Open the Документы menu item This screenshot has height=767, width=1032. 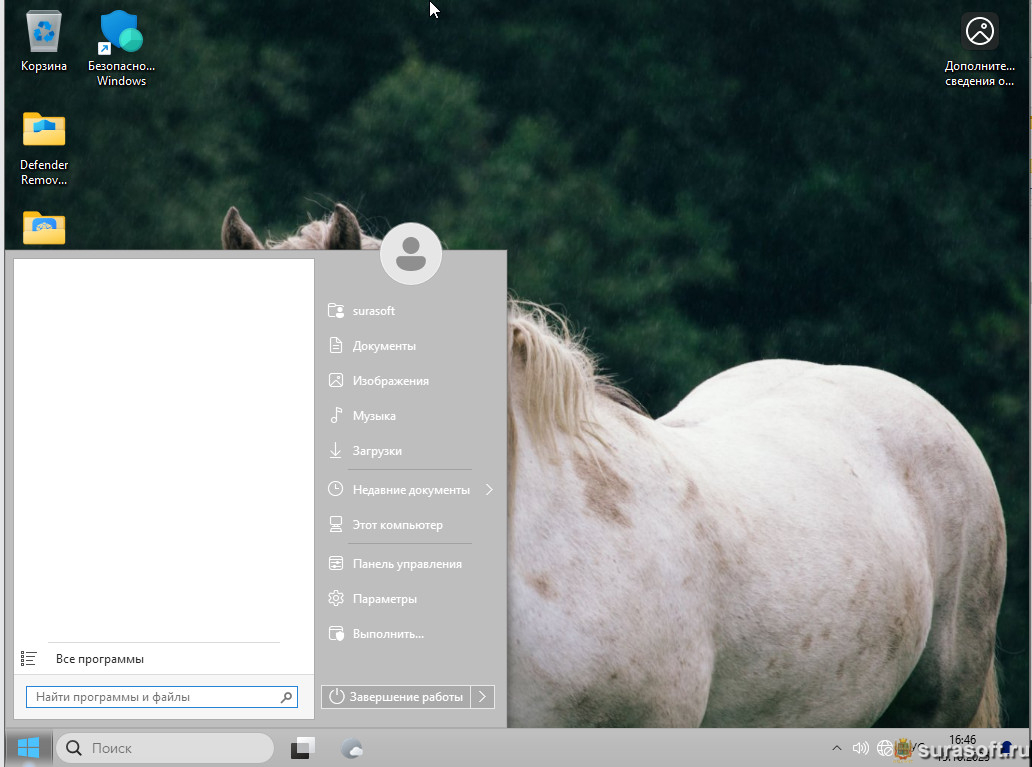point(384,346)
